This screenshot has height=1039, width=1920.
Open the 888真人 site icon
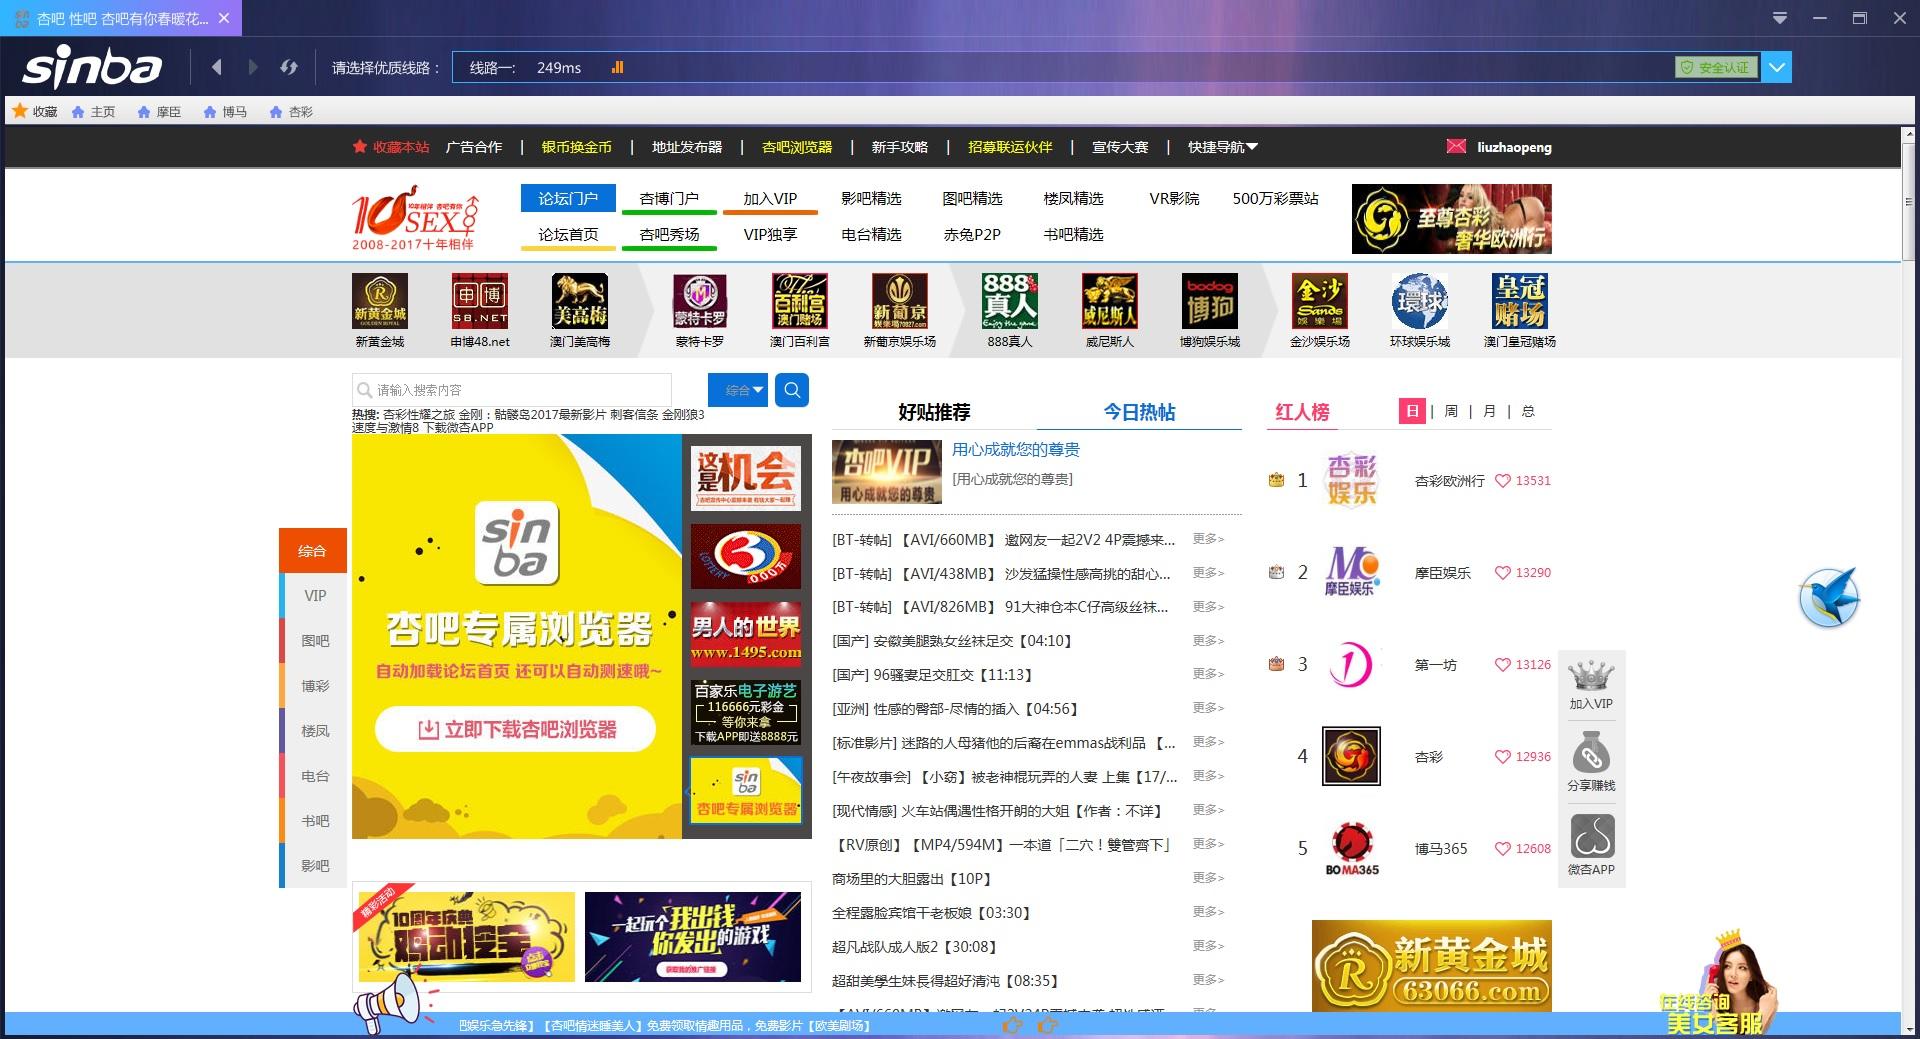[x=1010, y=301]
